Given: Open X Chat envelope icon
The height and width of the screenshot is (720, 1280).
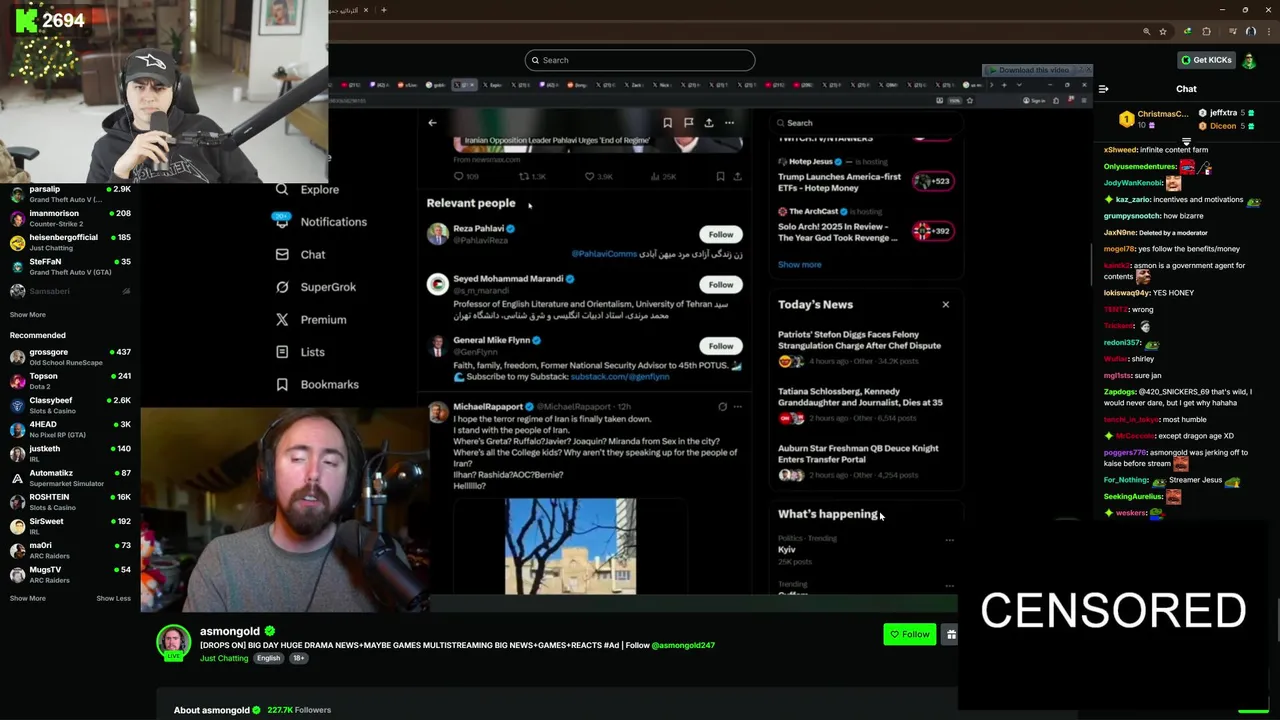Looking at the screenshot, I should [282, 254].
